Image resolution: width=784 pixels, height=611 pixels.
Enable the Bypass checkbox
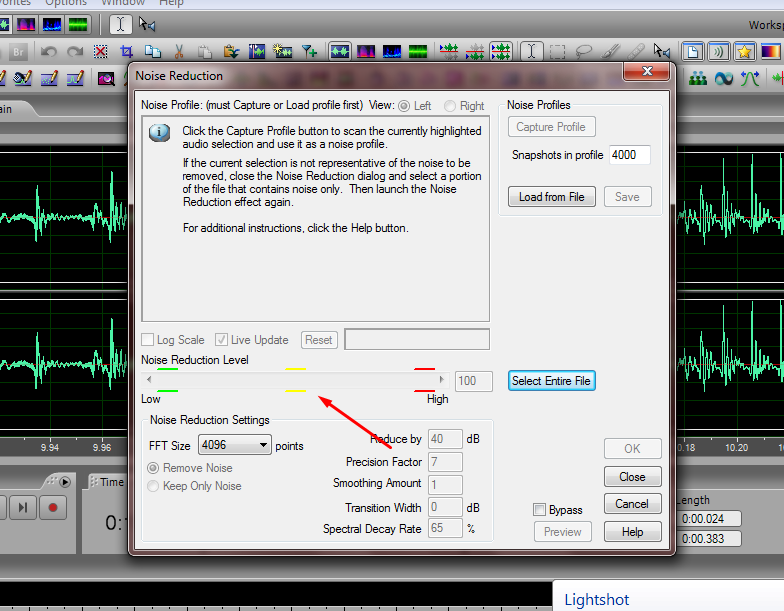[x=540, y=510]
